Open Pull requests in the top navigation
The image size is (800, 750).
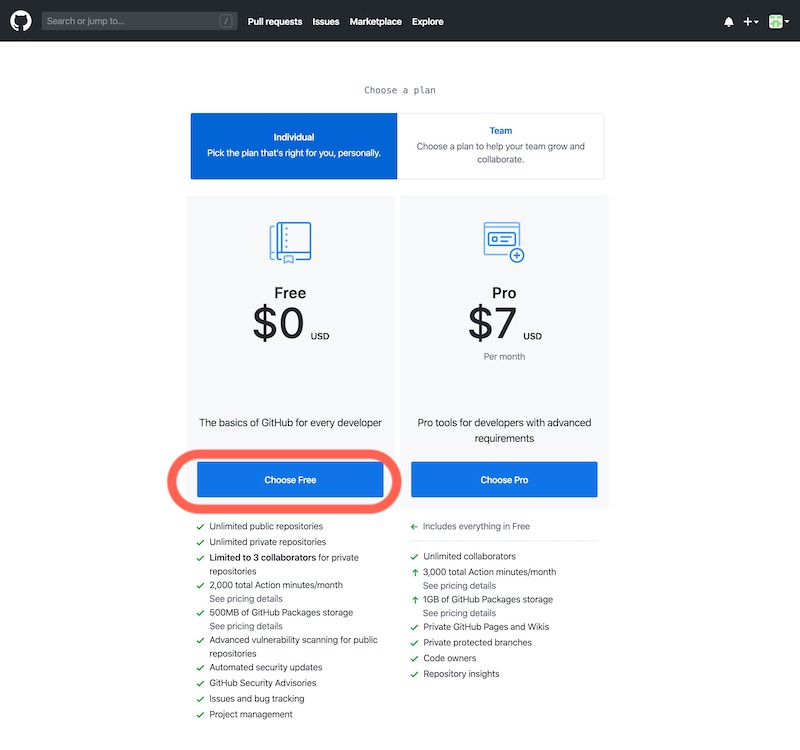(275, 21)
